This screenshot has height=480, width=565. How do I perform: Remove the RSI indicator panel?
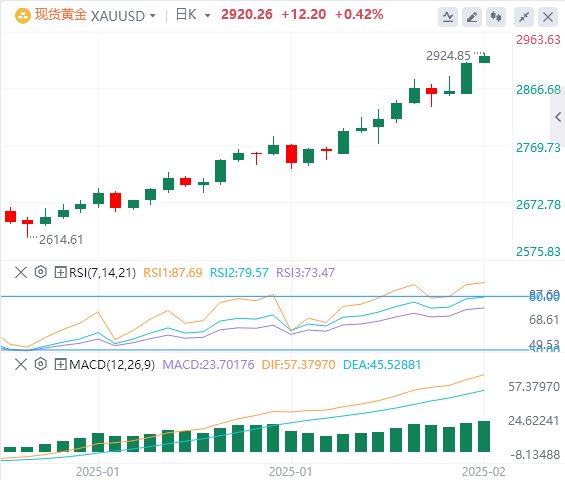click(x=21, y=272)
